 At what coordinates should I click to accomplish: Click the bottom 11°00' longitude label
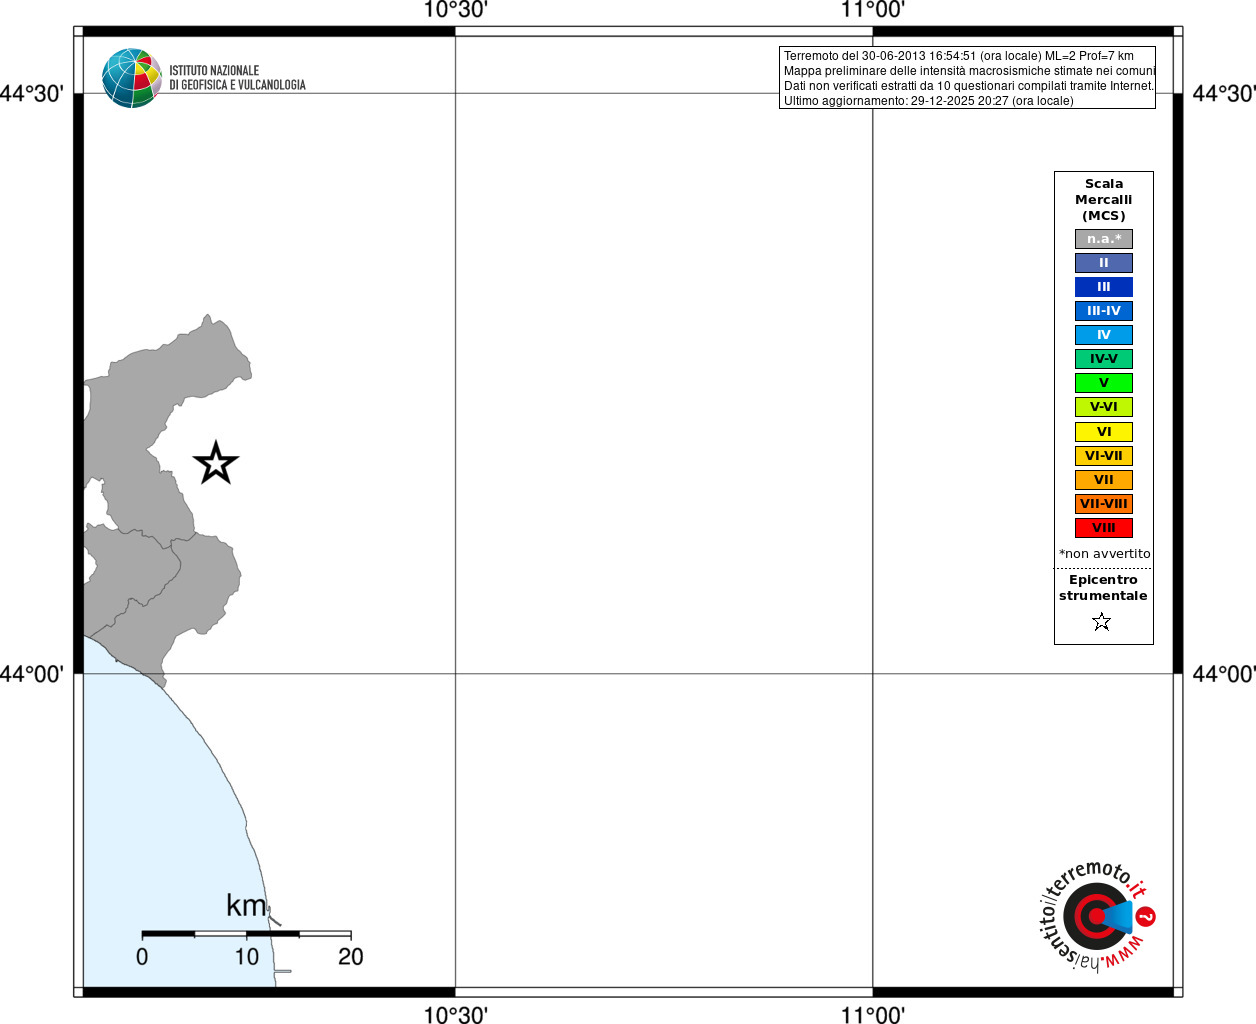[x=873, y=1015]
